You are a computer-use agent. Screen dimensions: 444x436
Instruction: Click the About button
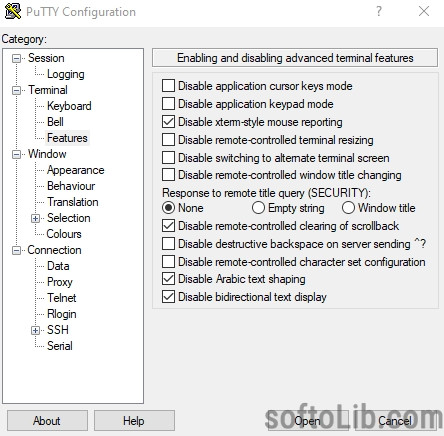click(x=47, y=421)
